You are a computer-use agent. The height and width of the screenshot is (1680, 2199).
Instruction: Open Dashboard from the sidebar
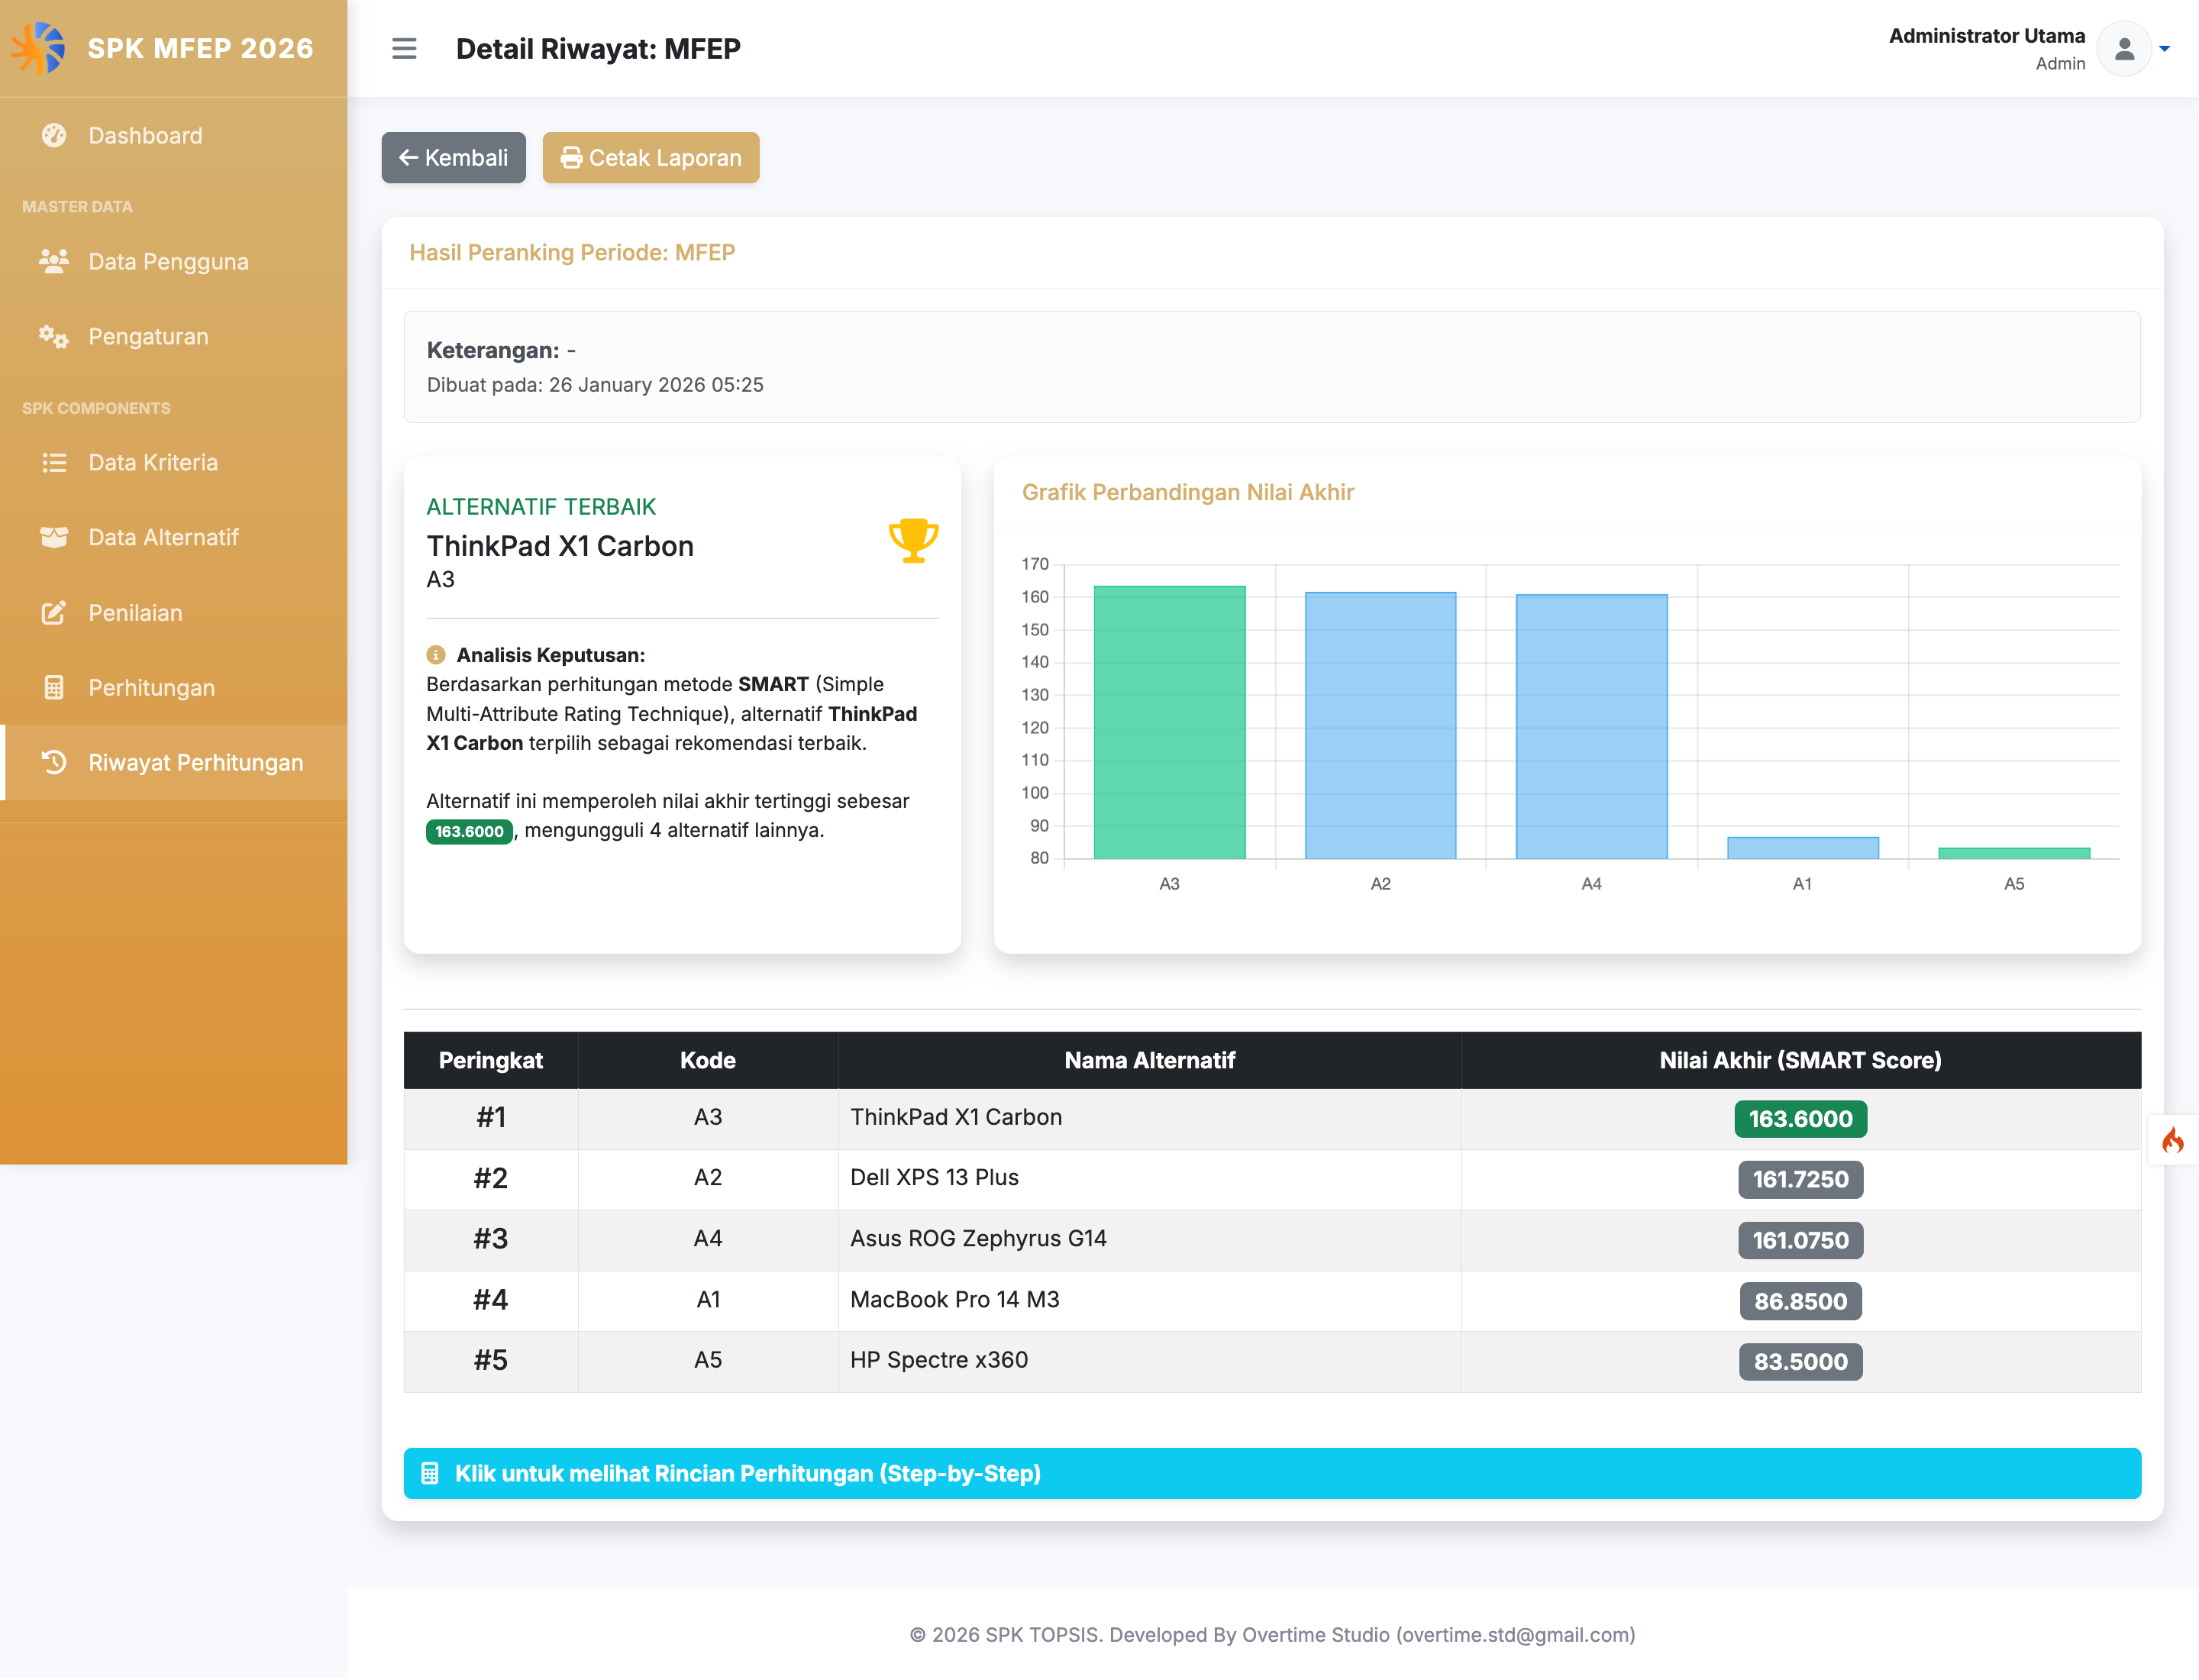pyautogui.click(x=173, y=135)
